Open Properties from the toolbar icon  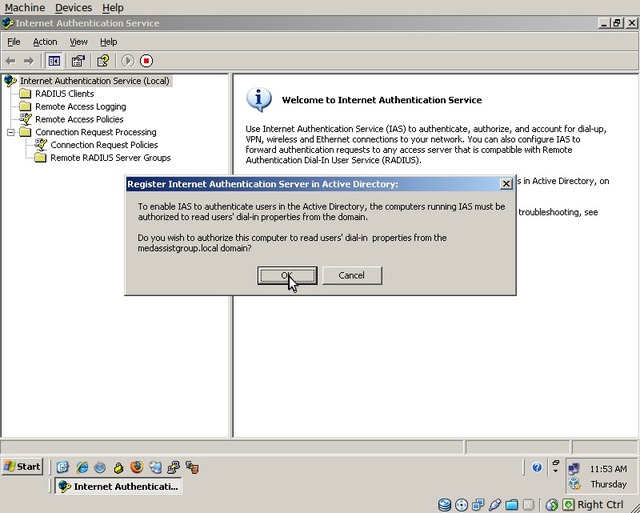pyautogui.click(x=78, y=61)
